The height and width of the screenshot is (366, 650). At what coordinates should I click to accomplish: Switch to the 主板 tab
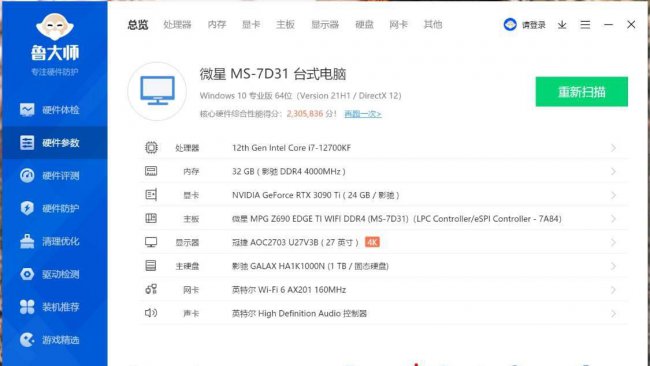coord(285,25)
